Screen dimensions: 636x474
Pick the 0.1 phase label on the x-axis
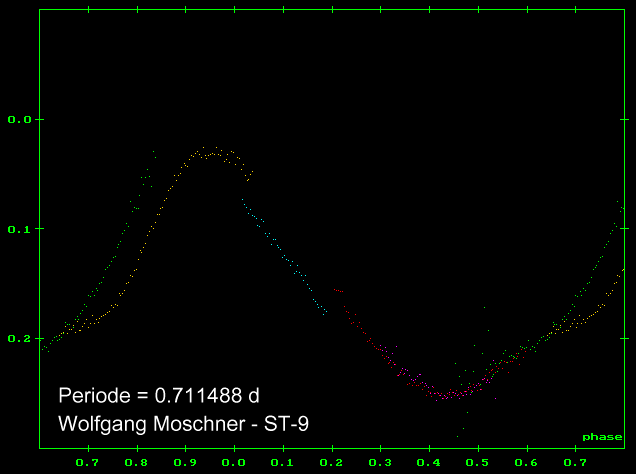point(283,464)
